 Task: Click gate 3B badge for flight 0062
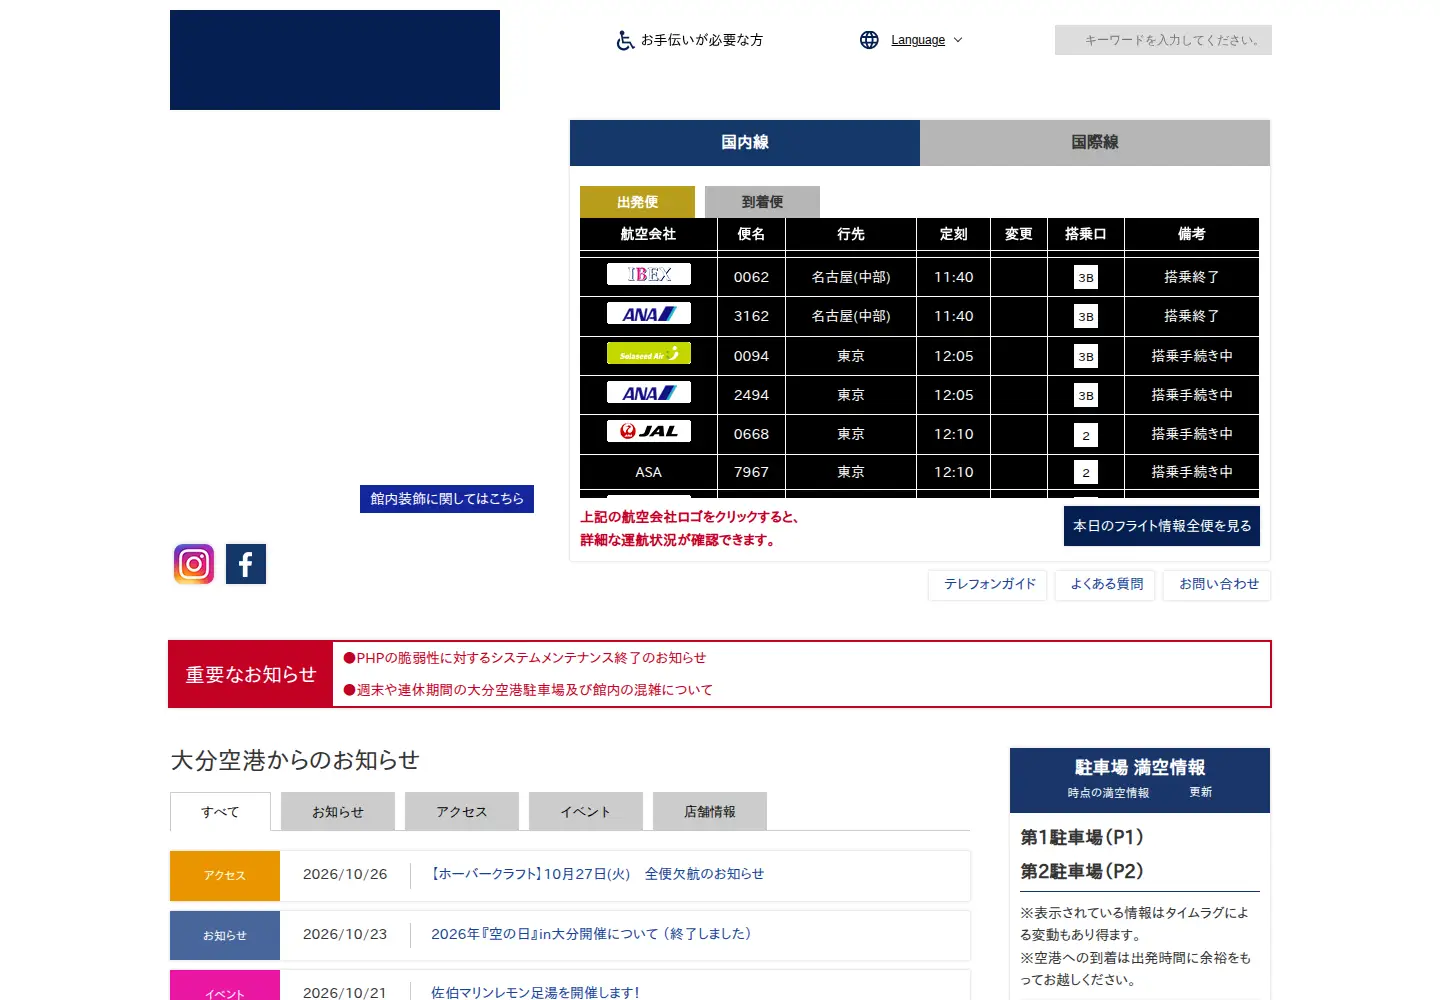1086,278
